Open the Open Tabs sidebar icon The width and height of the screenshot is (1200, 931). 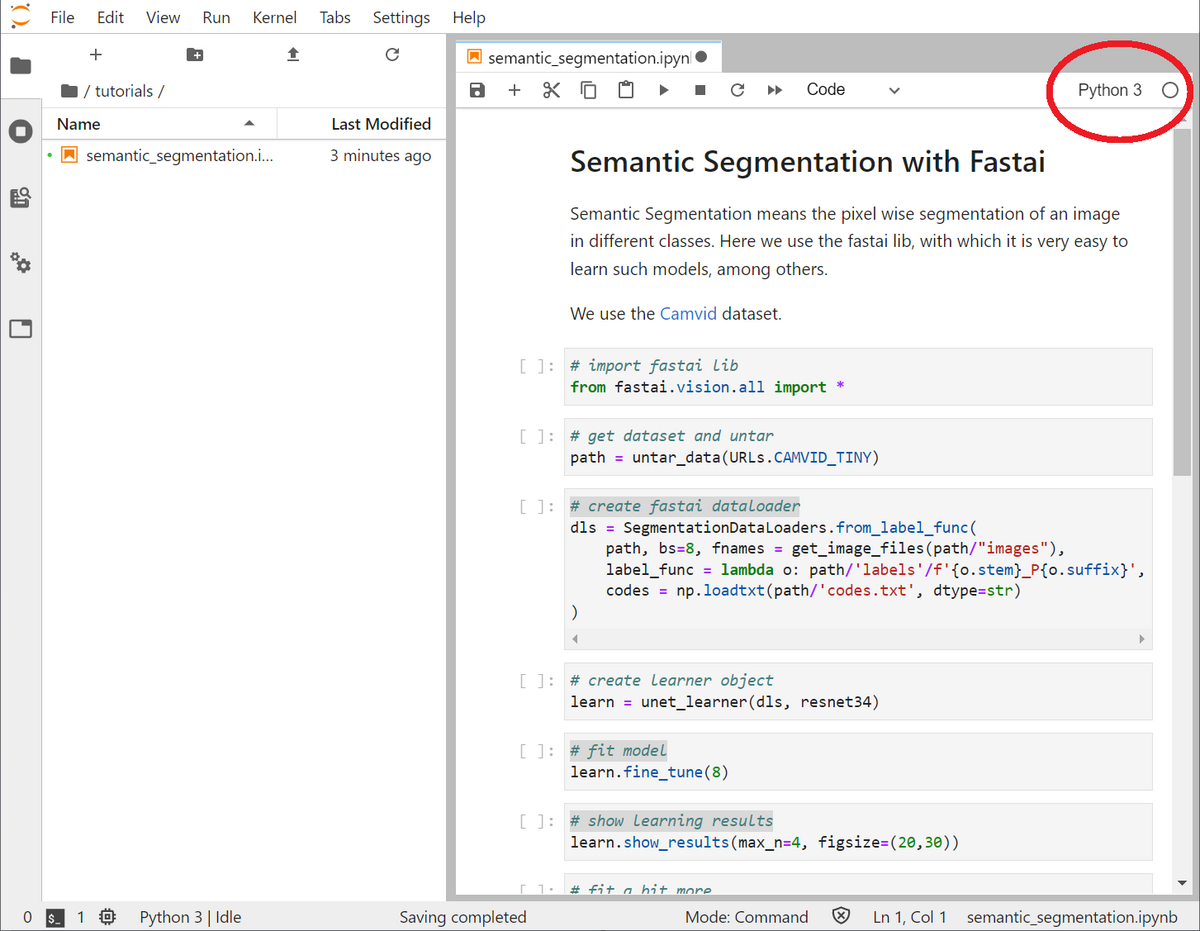coord(20,328)
